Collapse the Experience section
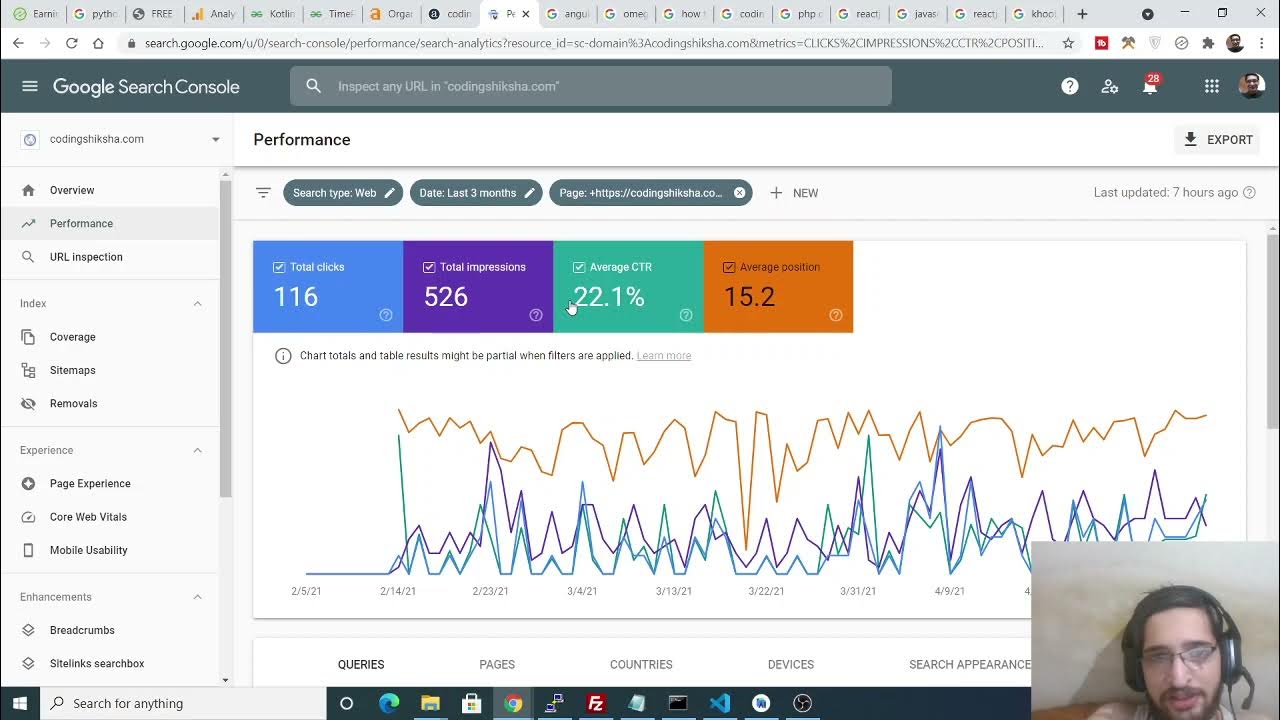The width and height of the screenshot is (1280, 720). [x=197, y=450]
